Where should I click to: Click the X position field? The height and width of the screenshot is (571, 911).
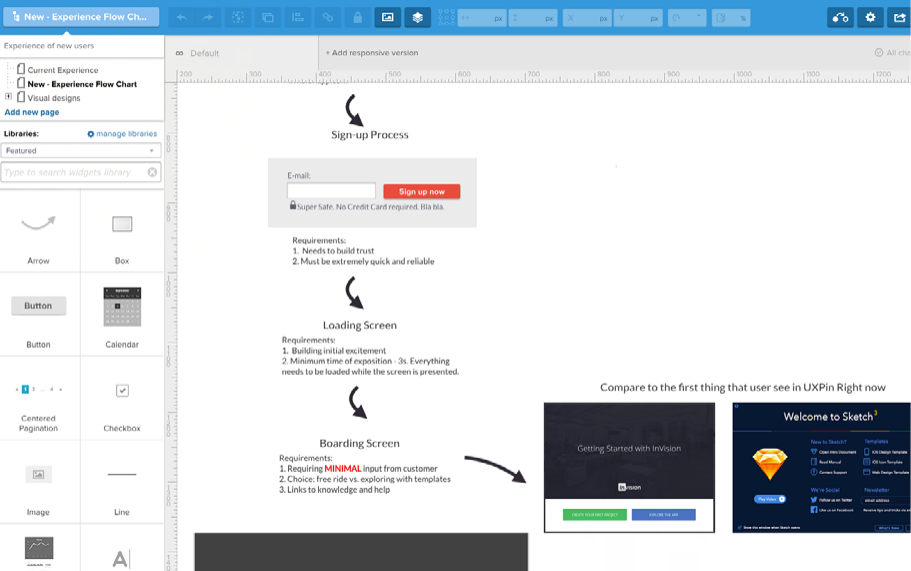tap(587, 18)
